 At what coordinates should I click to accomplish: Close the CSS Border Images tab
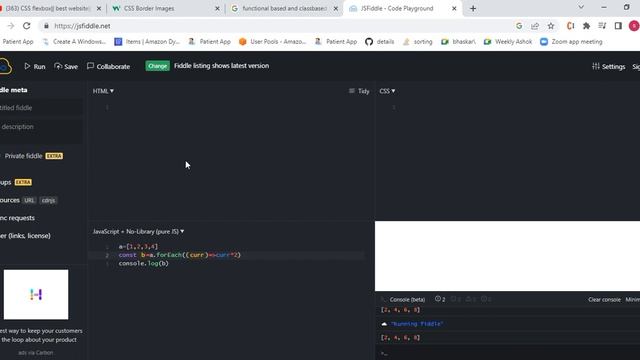point(217,9)
